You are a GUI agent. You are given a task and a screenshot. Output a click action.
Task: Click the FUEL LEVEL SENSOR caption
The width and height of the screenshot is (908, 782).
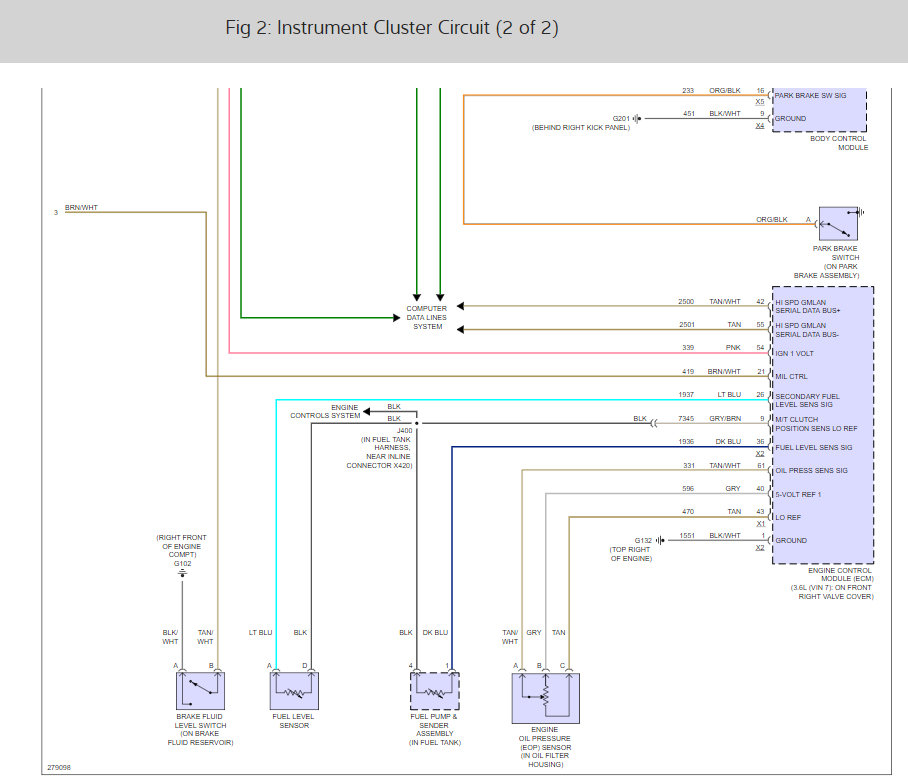294,721
